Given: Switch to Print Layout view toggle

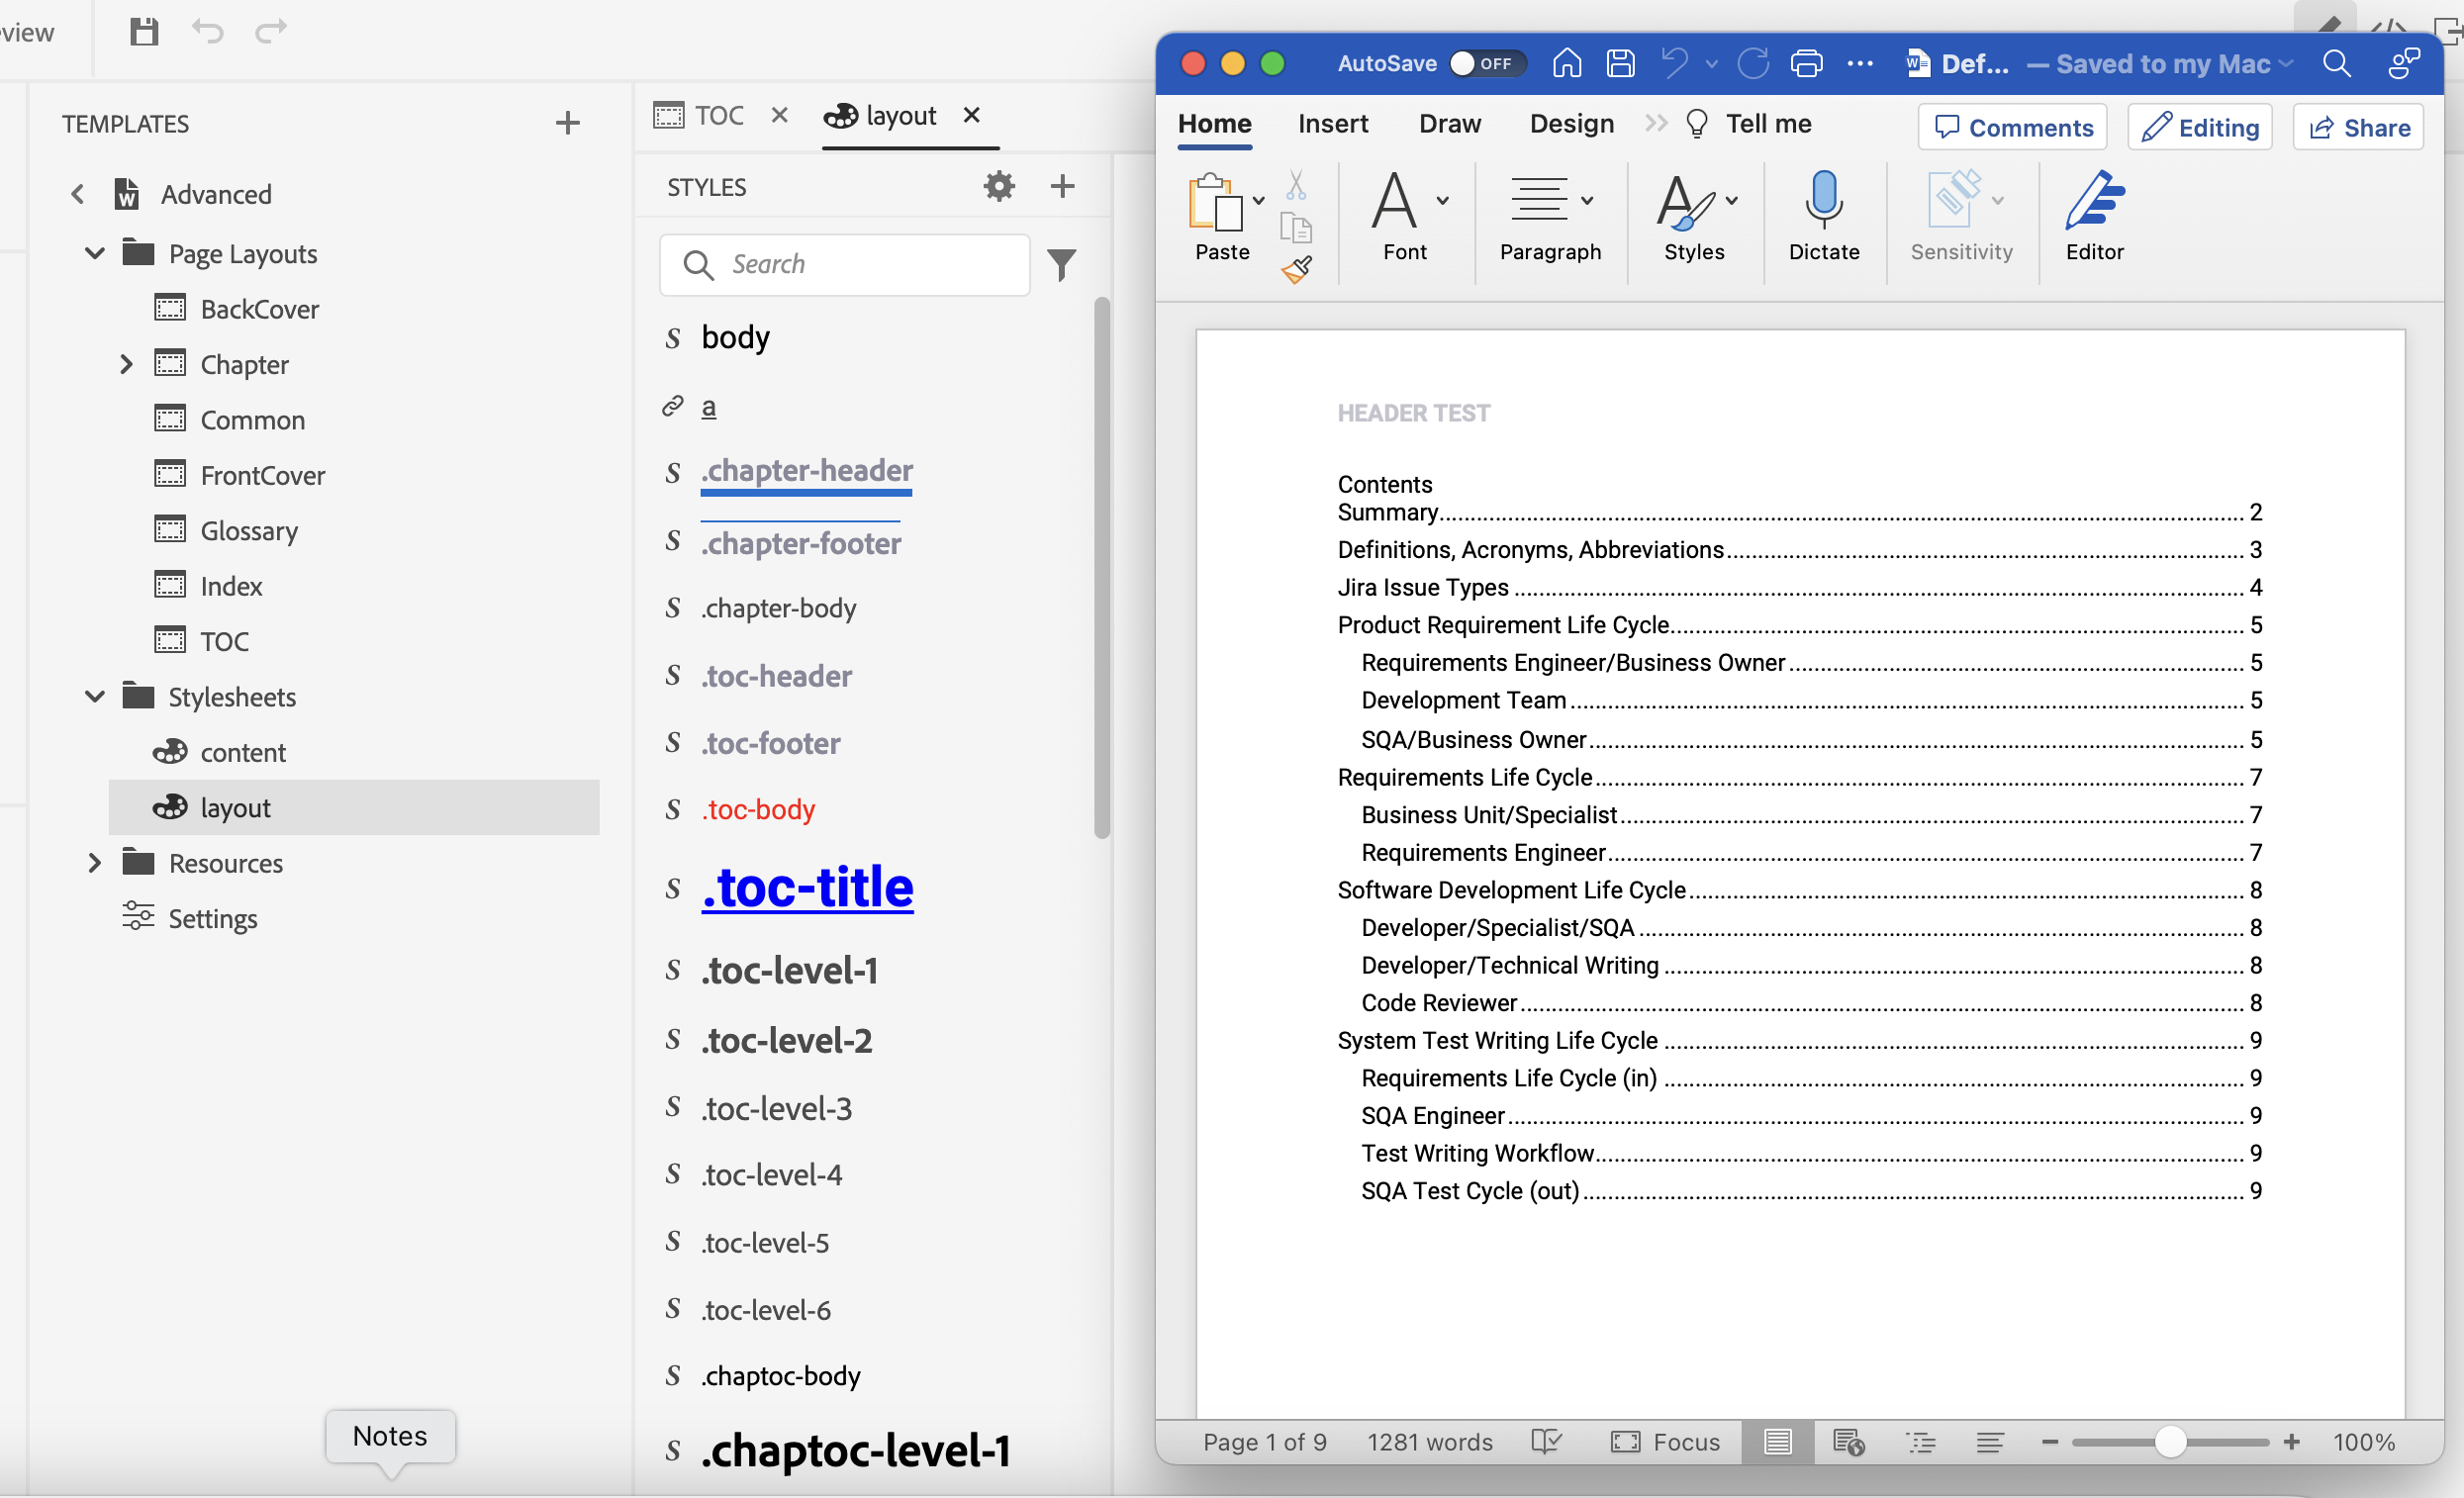Looking at the screenshot, I should [x=1777, y=1441].
